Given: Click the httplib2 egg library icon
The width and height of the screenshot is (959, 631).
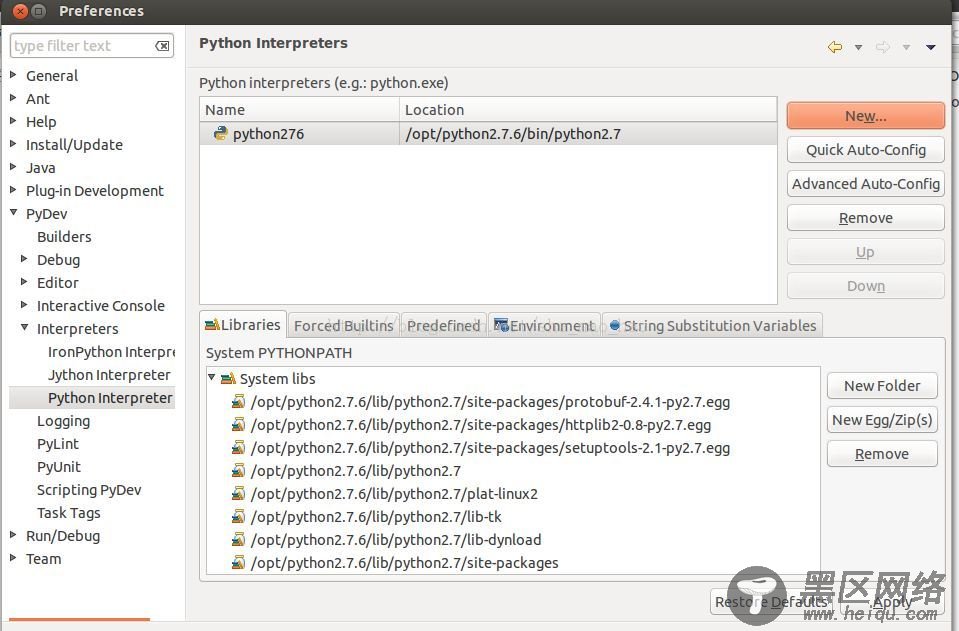Looking at the screenshot, I should pyautogui.click(x=238, y=425).
